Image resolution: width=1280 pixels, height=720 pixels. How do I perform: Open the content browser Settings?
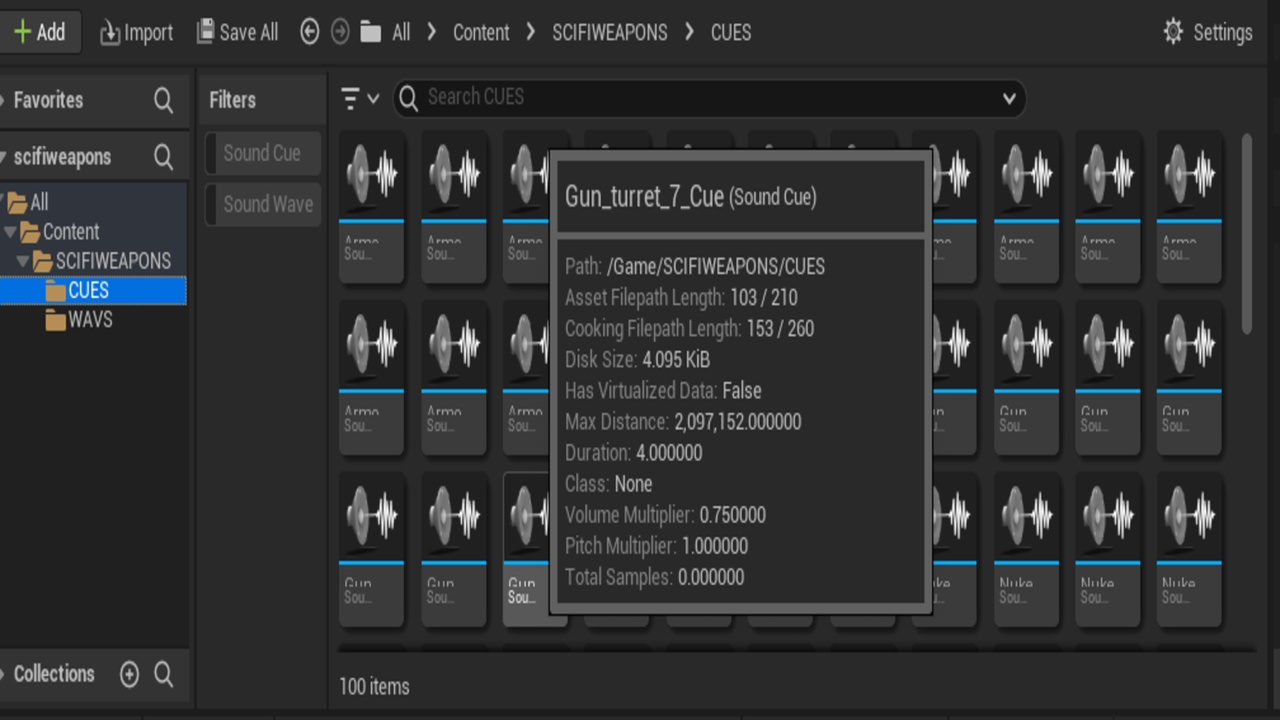[1208, 32]
